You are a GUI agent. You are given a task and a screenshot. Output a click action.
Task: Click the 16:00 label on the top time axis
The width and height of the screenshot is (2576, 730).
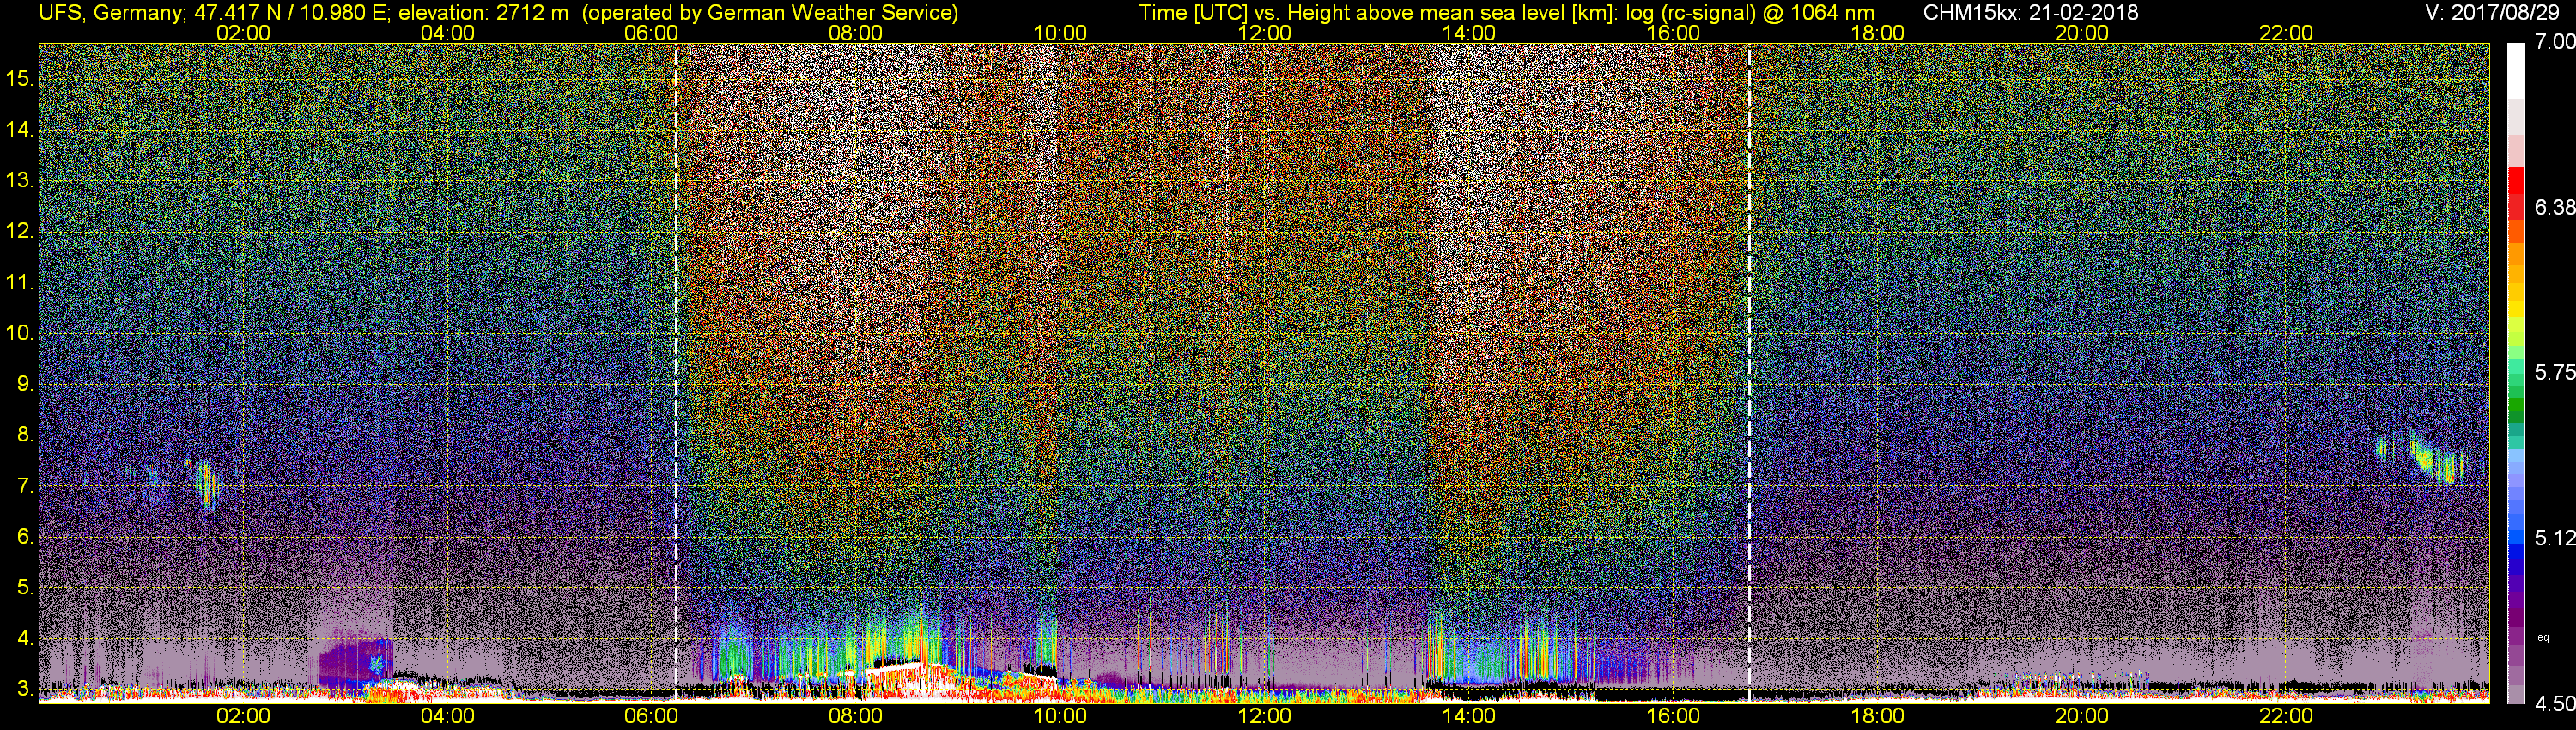coord(1673,33)
